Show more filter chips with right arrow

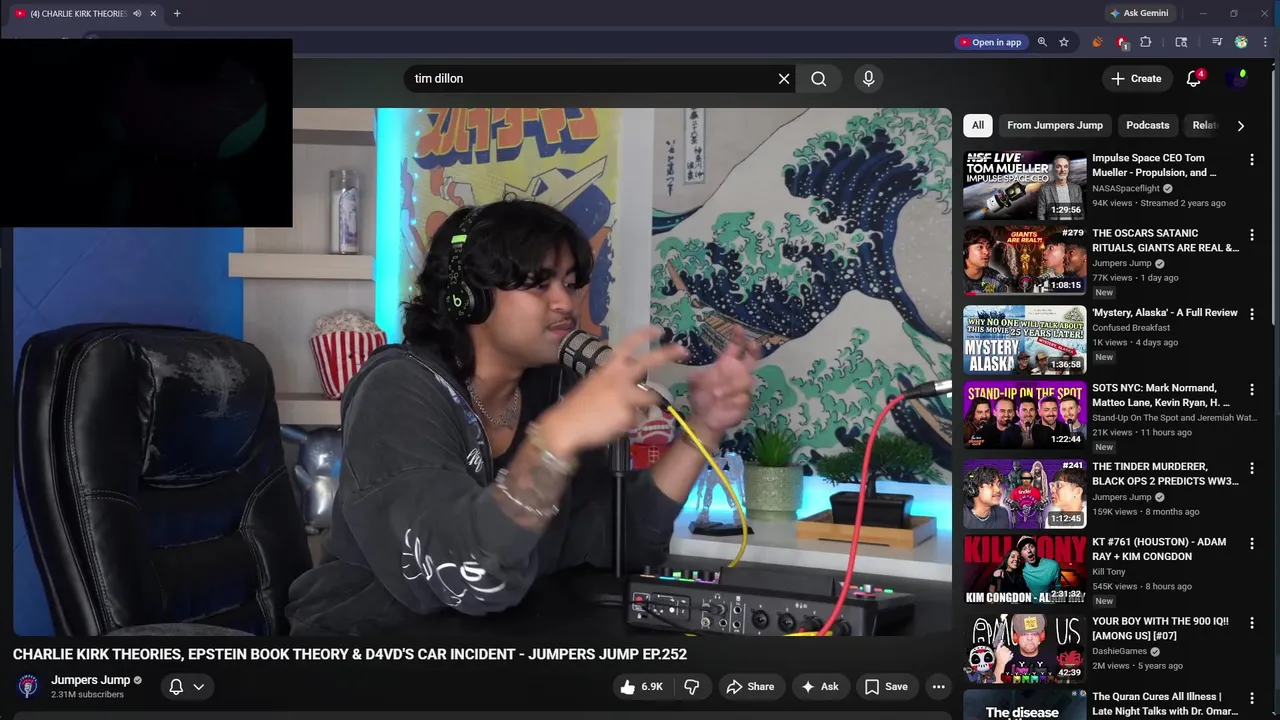click(1241, 126)
